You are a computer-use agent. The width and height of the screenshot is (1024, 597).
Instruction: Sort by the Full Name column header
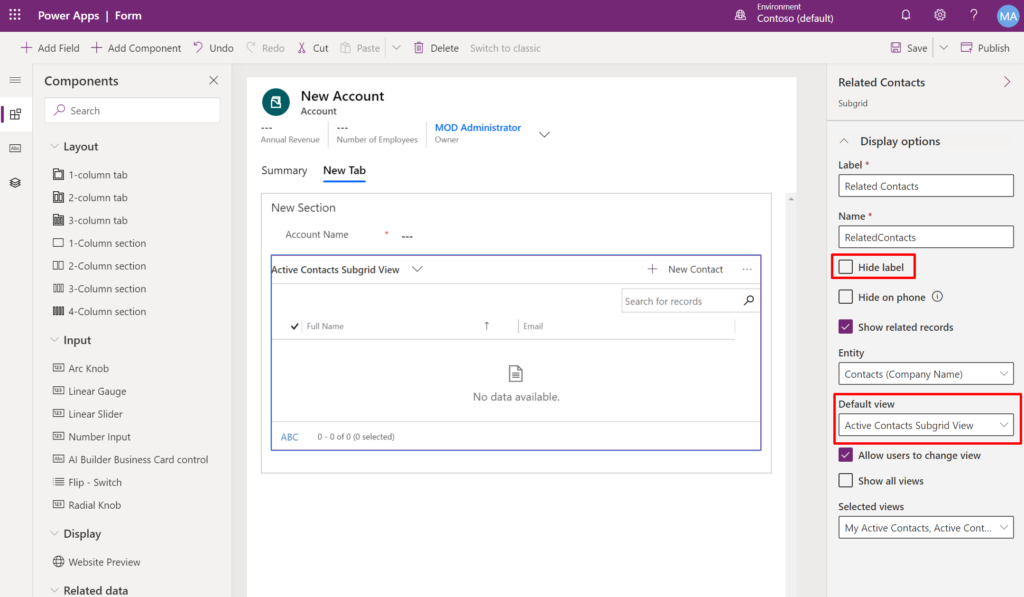[x=325, y=326]
